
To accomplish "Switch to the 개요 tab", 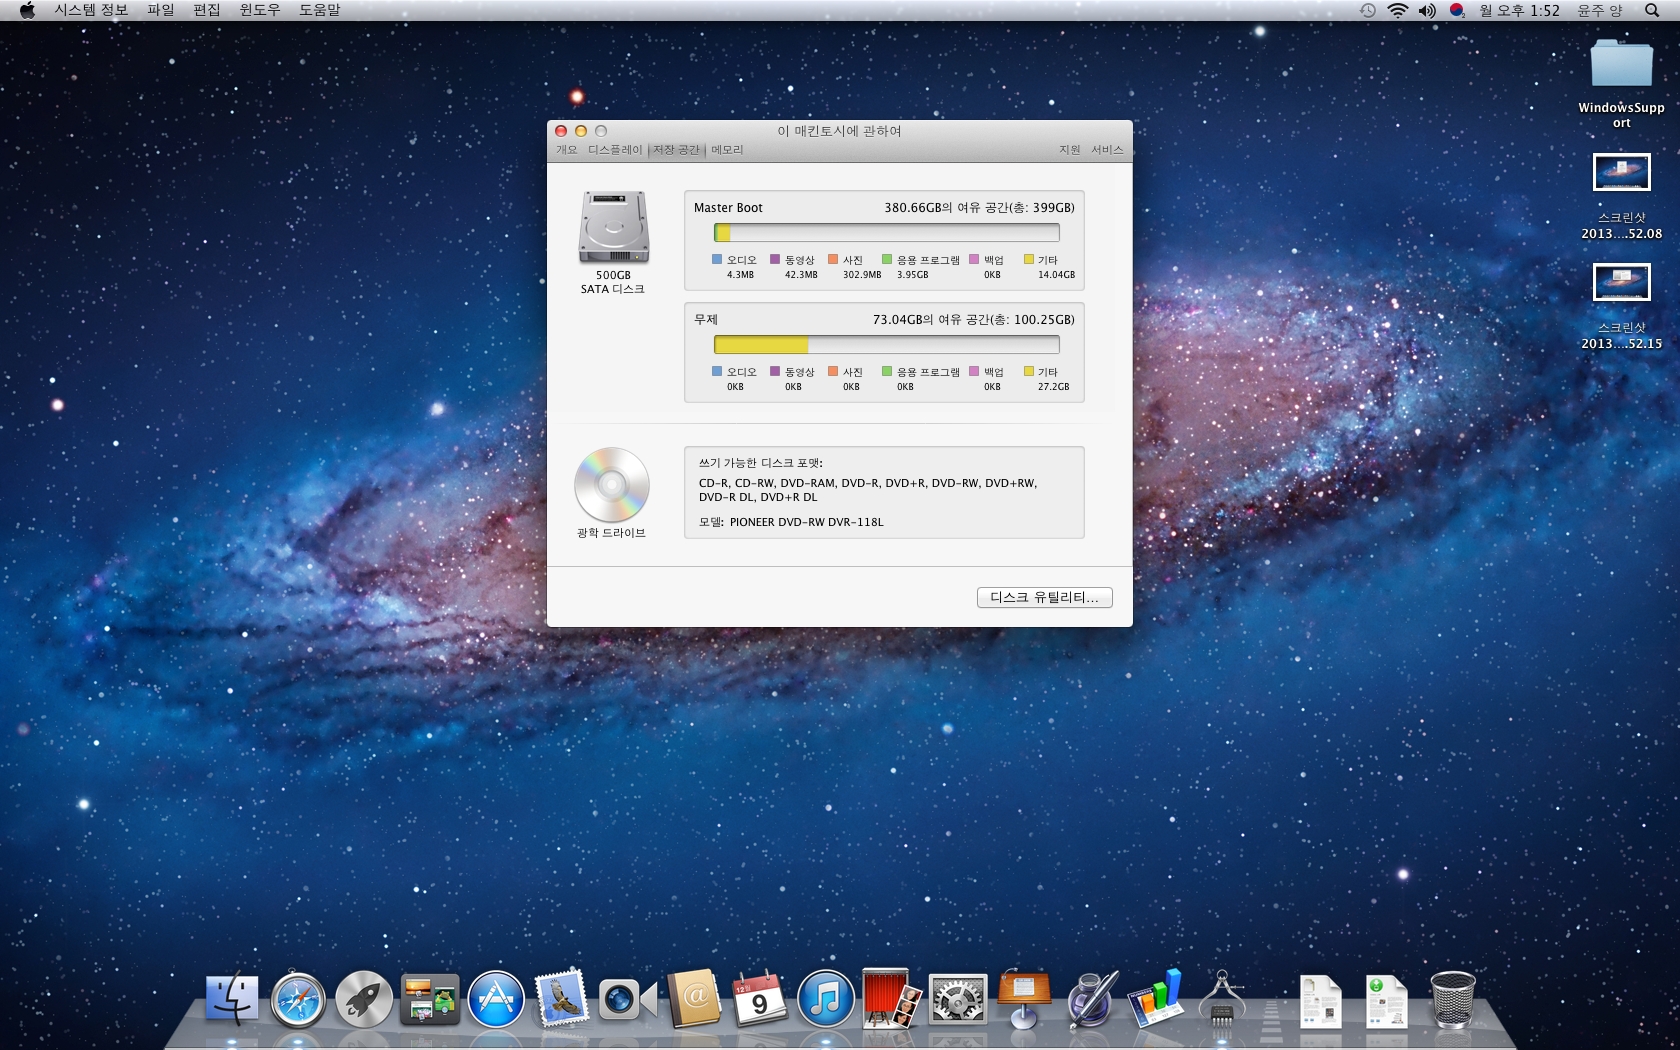I will (567, 150).
